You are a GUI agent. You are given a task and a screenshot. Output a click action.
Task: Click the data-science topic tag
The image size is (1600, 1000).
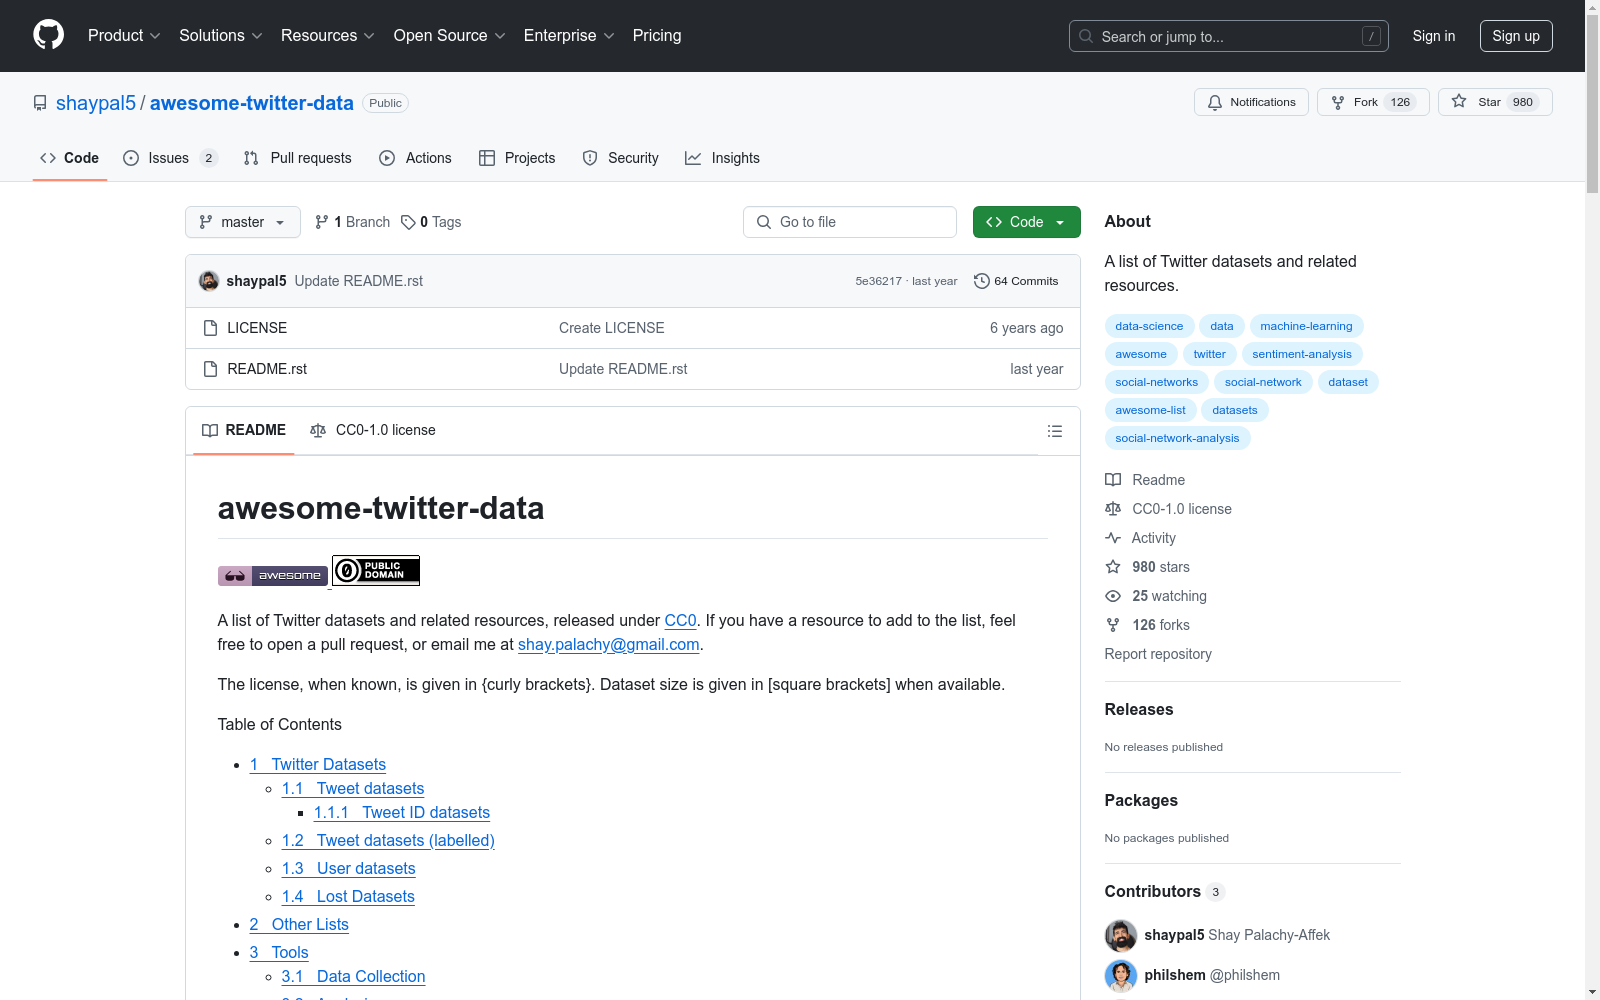click(x=1149, y=326)
